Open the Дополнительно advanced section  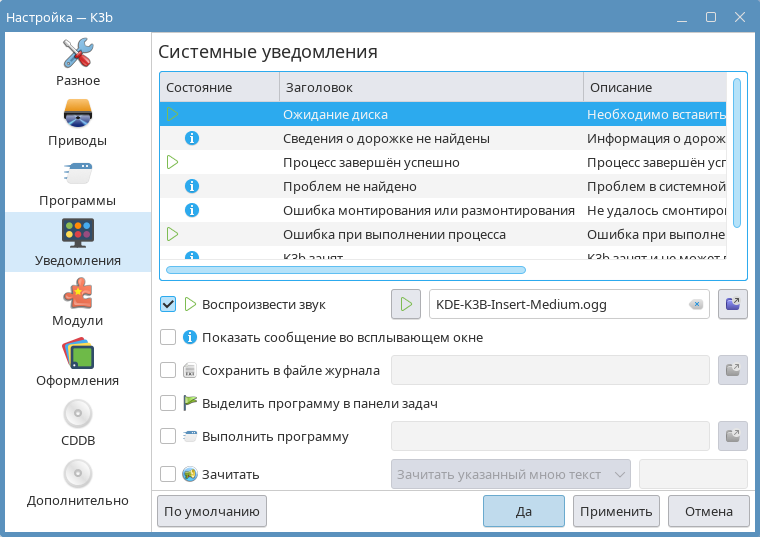(77, 482)
